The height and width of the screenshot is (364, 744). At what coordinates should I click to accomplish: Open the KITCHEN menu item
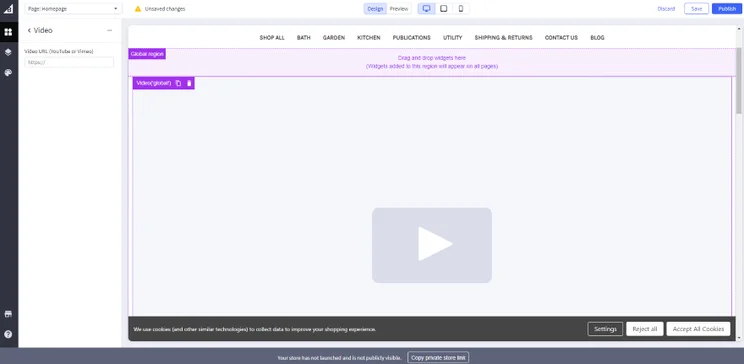click(369, 37)
